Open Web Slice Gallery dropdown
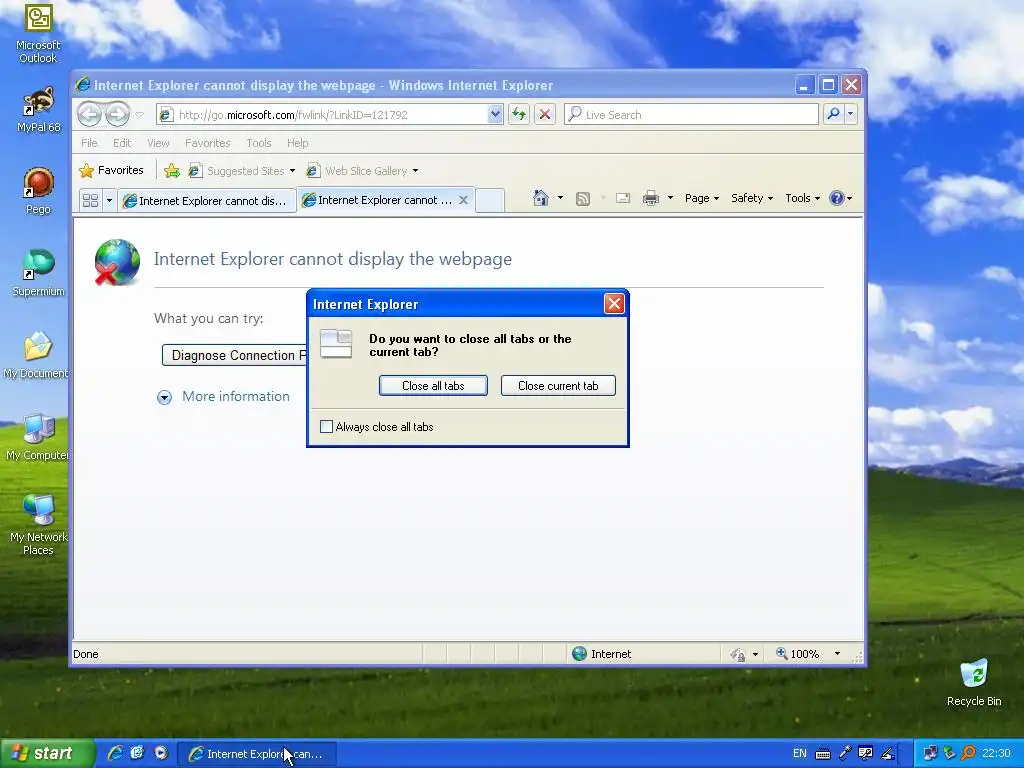The height and width of the screenshot is (768, 1024). tap(362, 171)
